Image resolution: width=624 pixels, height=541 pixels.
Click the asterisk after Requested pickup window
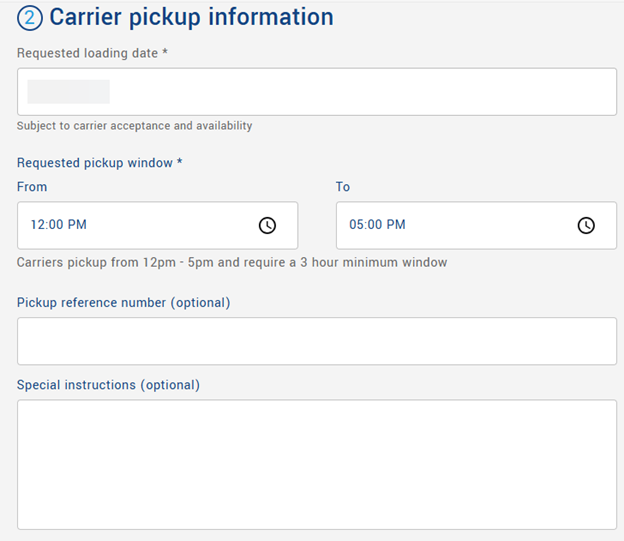[180, 163]
